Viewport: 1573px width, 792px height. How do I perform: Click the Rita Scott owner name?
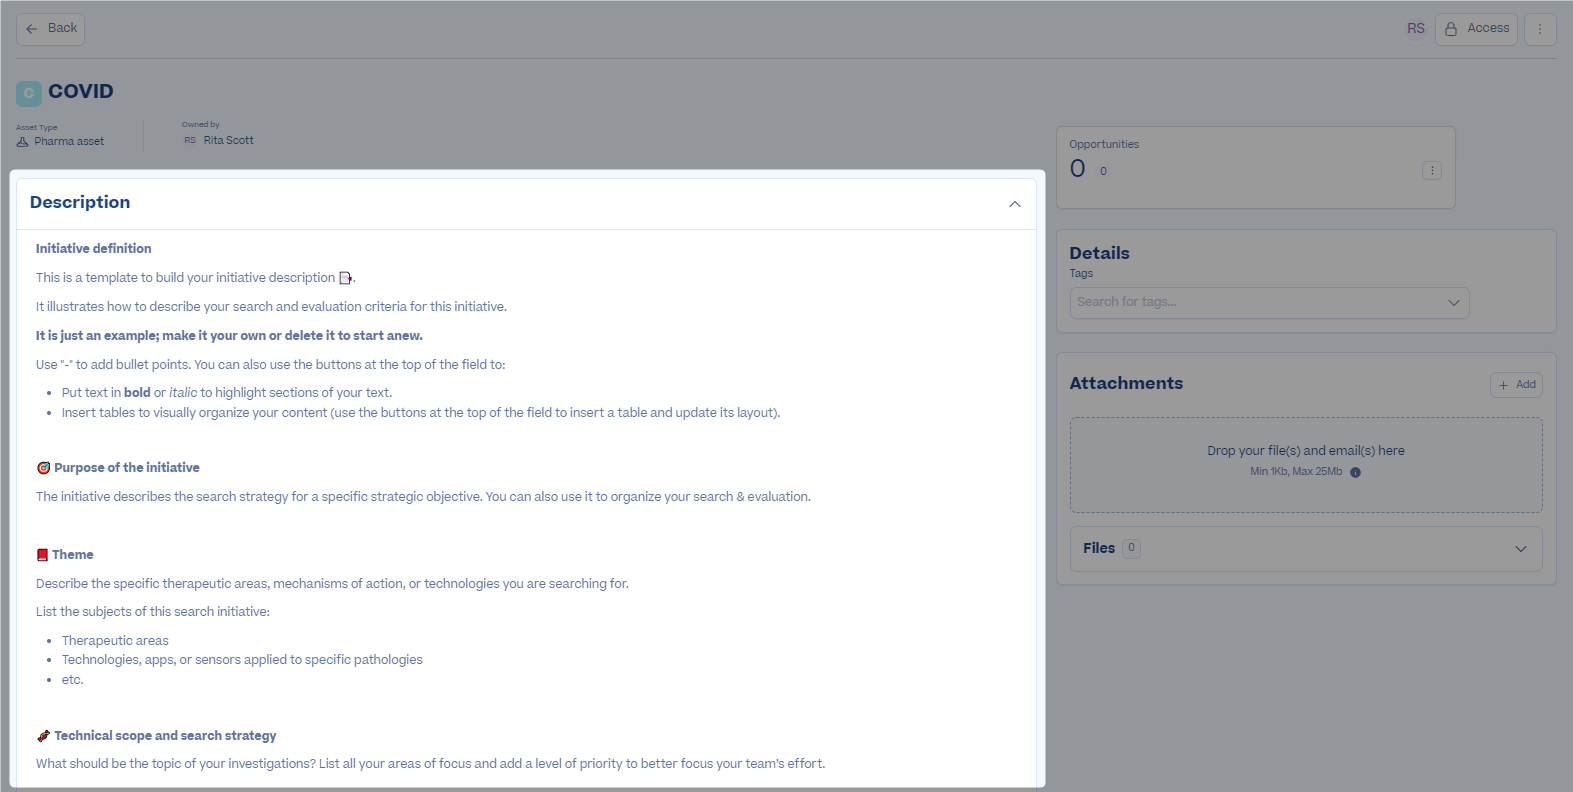(x=228, y=141)
